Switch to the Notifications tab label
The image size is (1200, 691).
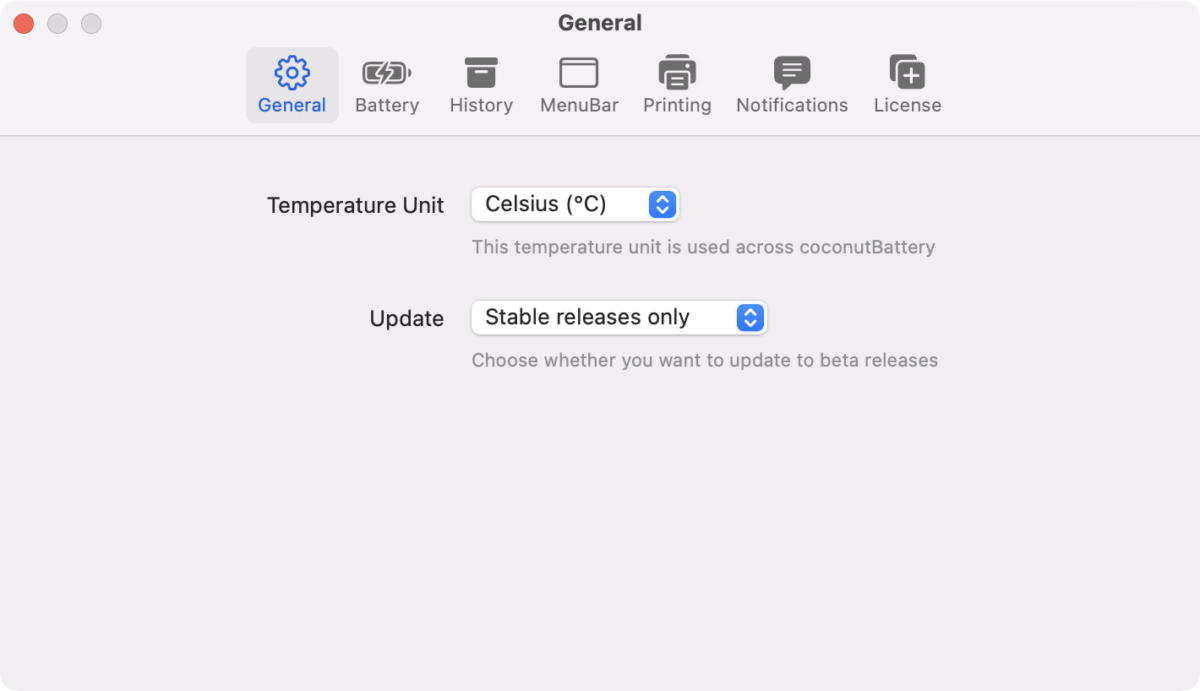(x=792, y=105)
